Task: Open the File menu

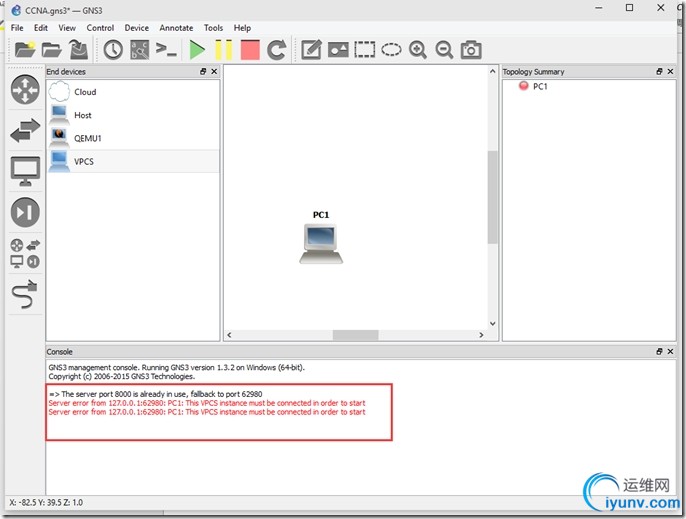Action: [17, 28]
